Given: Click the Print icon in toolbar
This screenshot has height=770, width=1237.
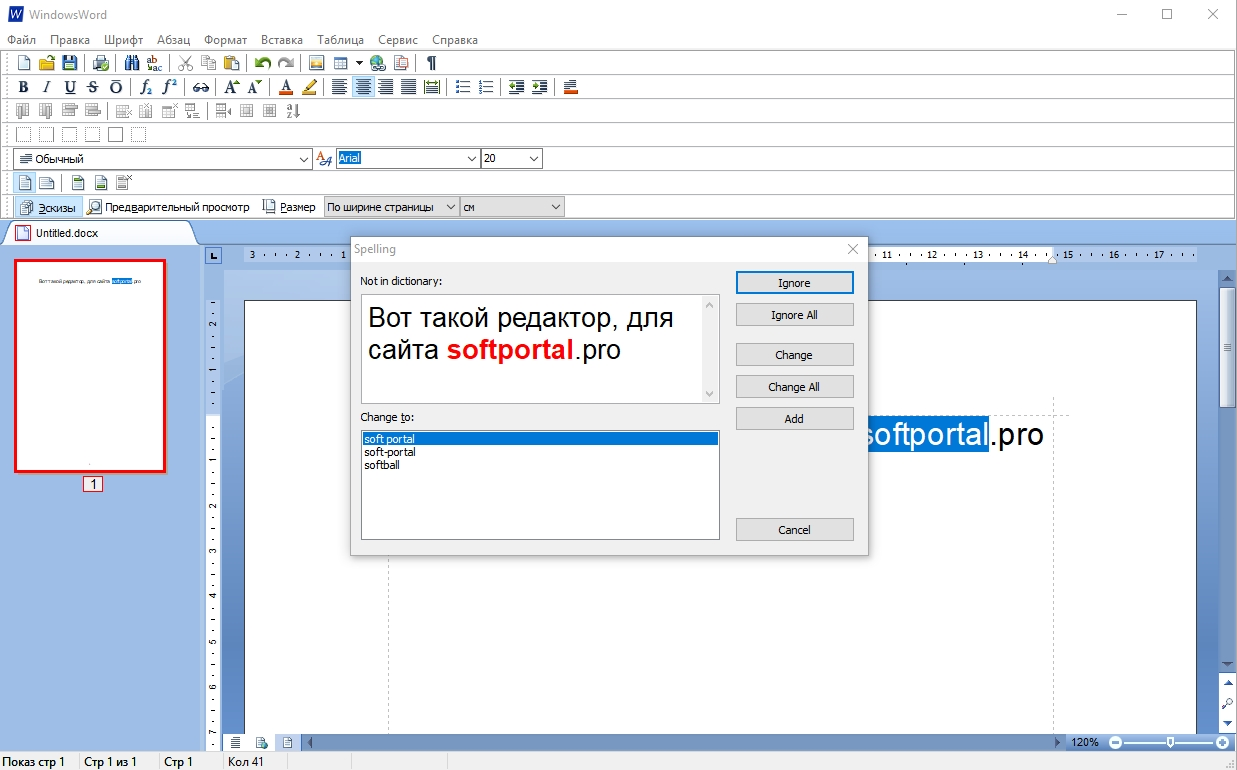Looking at the screenshot, I should click(x=101, y=63).
